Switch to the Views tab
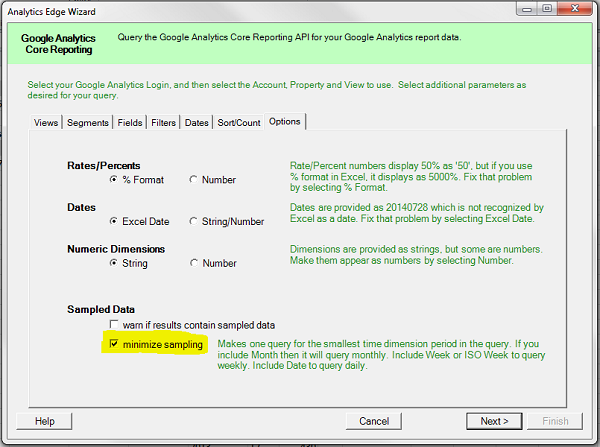The height and width of the screenshot is (447, 600). [x=46, y=122]
